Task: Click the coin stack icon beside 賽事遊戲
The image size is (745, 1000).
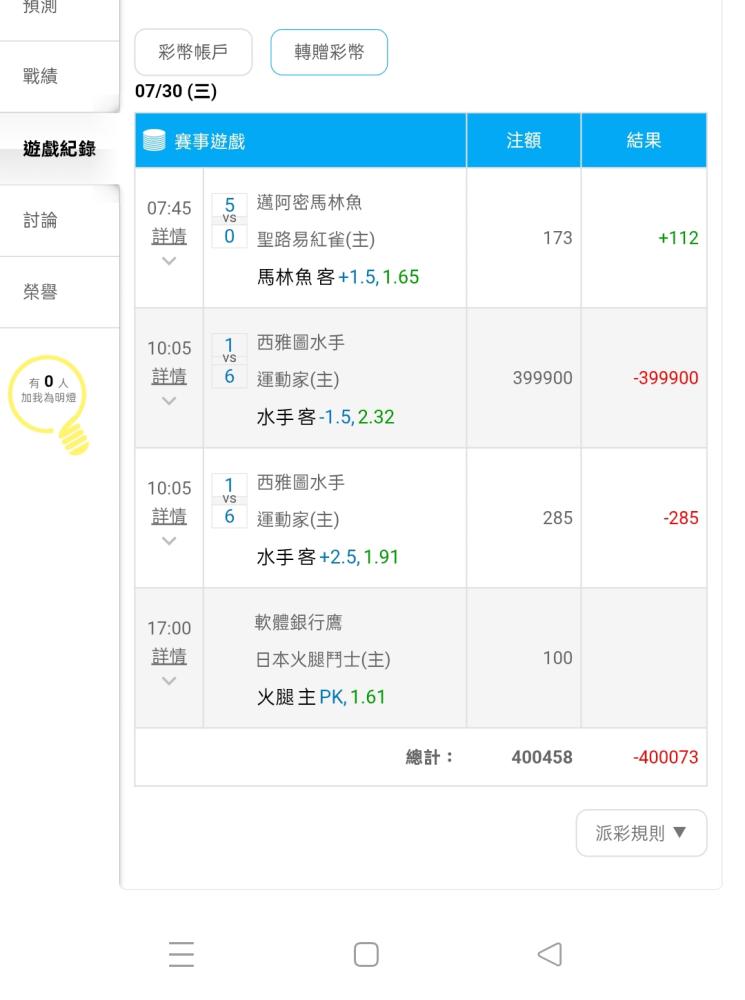Action: pyautogui.click(x=154, y=140)
